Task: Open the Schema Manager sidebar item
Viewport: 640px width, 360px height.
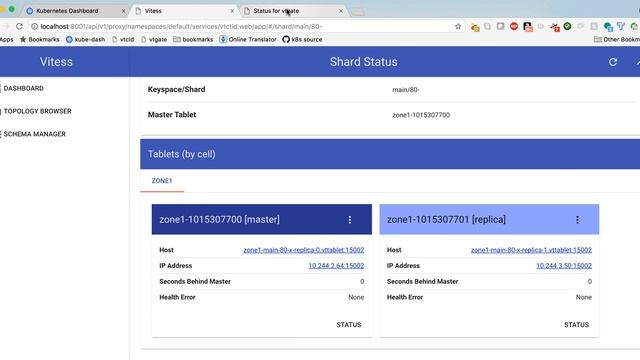Action: point(35,134)
